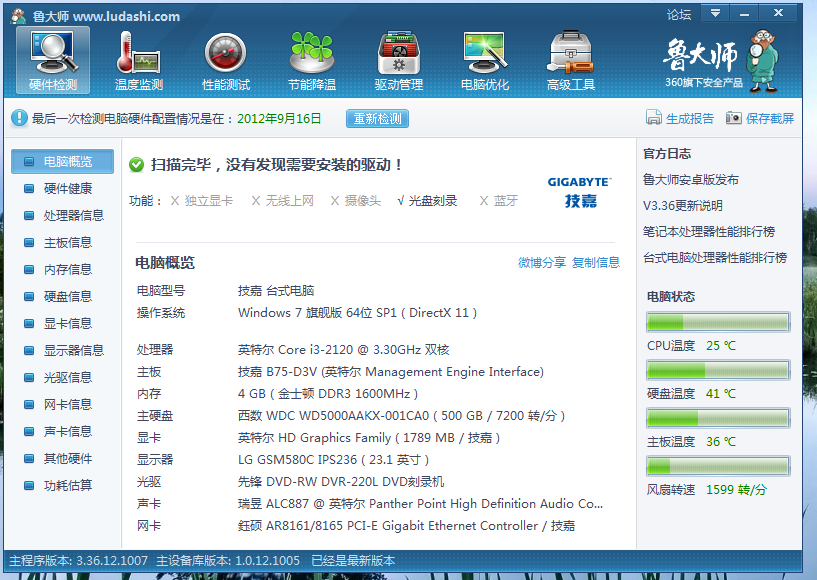The width and height of the screenshot is (817, 580).
Task: Click 已经是最新版本 in the status bar
Action: (x=353, y=561)
